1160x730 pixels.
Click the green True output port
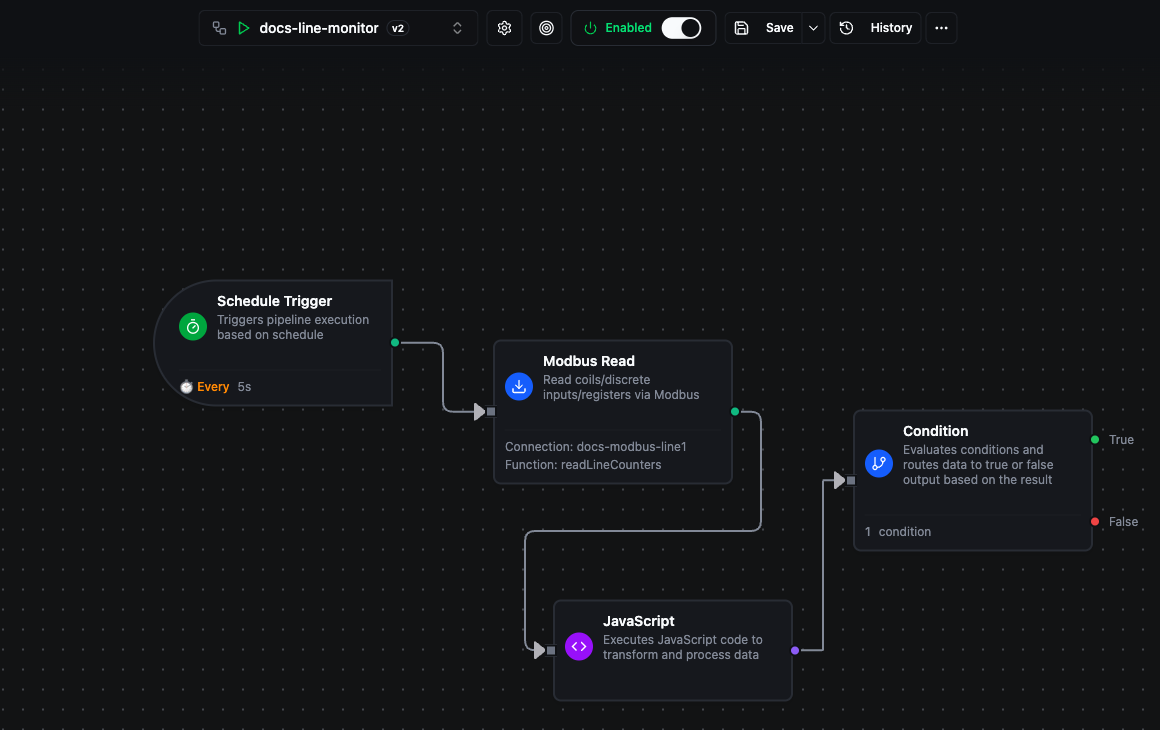[x=1095, y=439]
